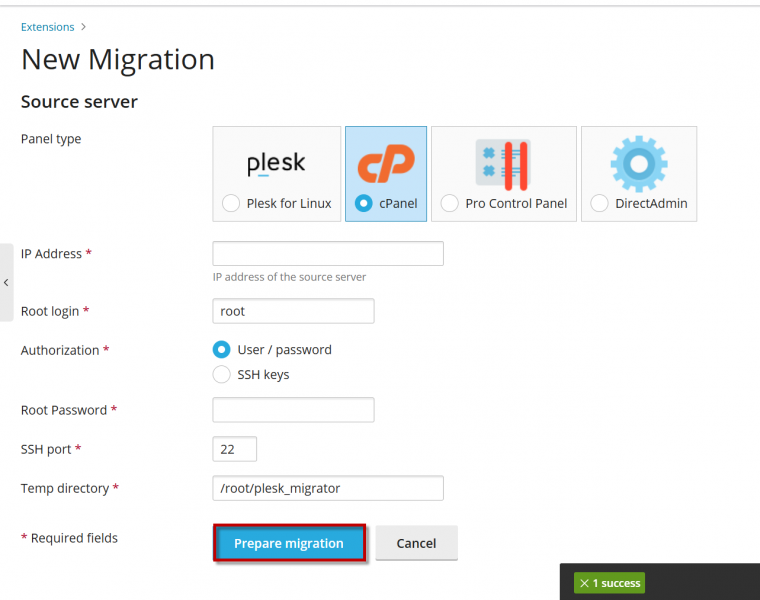Select the Plesk for Linux radio button
760x600 pixels.
[x=229, y=203]
